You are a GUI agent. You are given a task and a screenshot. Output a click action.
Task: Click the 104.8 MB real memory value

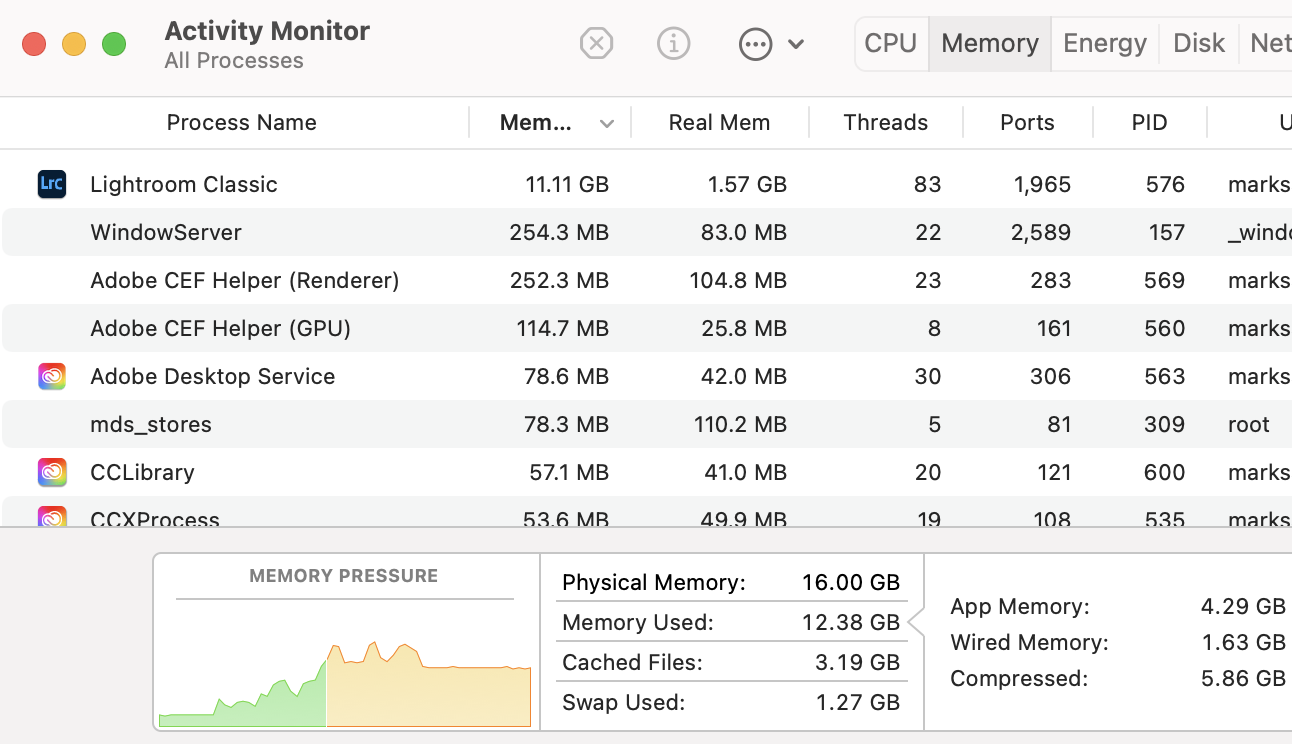pyautogui.click(x=738, y=280)
